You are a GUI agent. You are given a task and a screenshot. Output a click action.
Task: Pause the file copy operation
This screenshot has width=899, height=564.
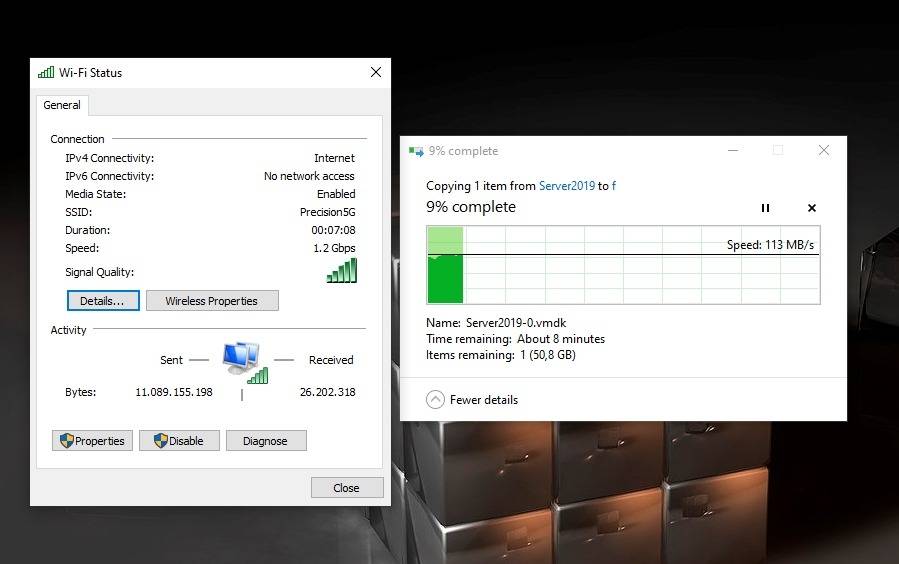[x=765, y=208]
